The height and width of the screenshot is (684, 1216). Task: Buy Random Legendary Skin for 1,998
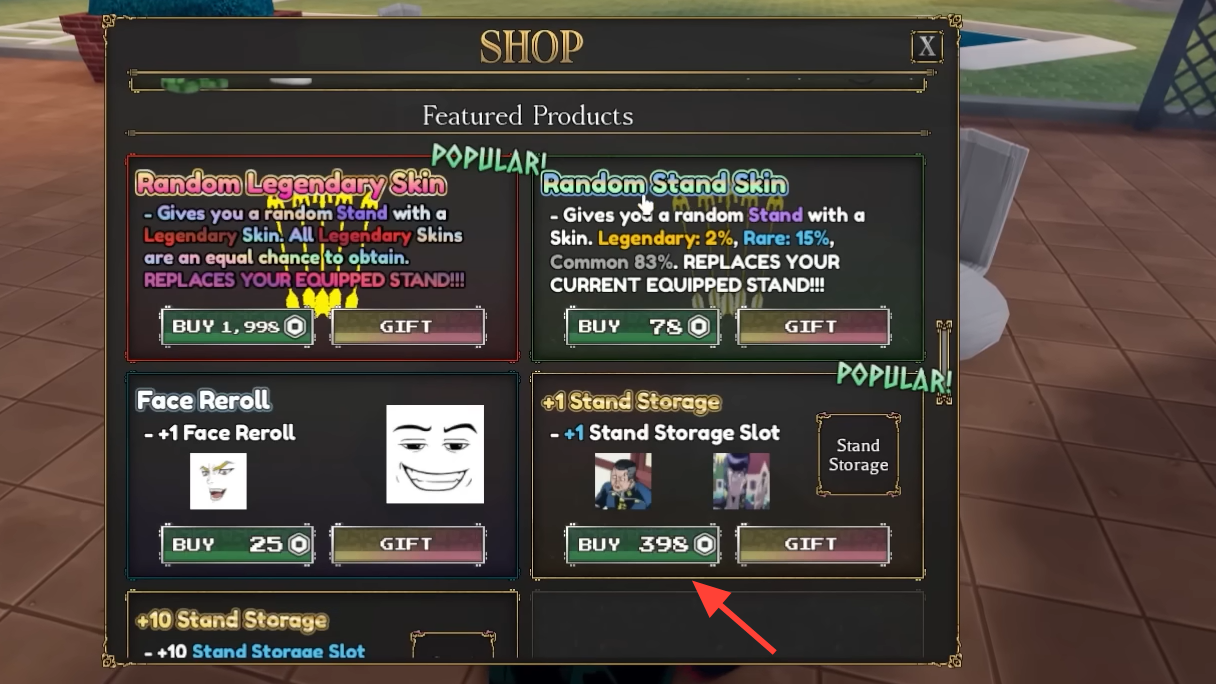click(x=237, y=327)
